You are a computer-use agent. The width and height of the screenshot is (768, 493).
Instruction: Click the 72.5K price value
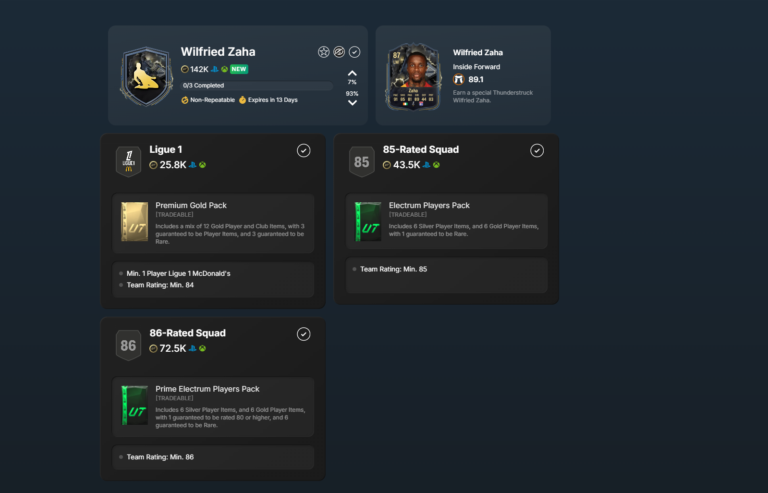coord(173,349)
